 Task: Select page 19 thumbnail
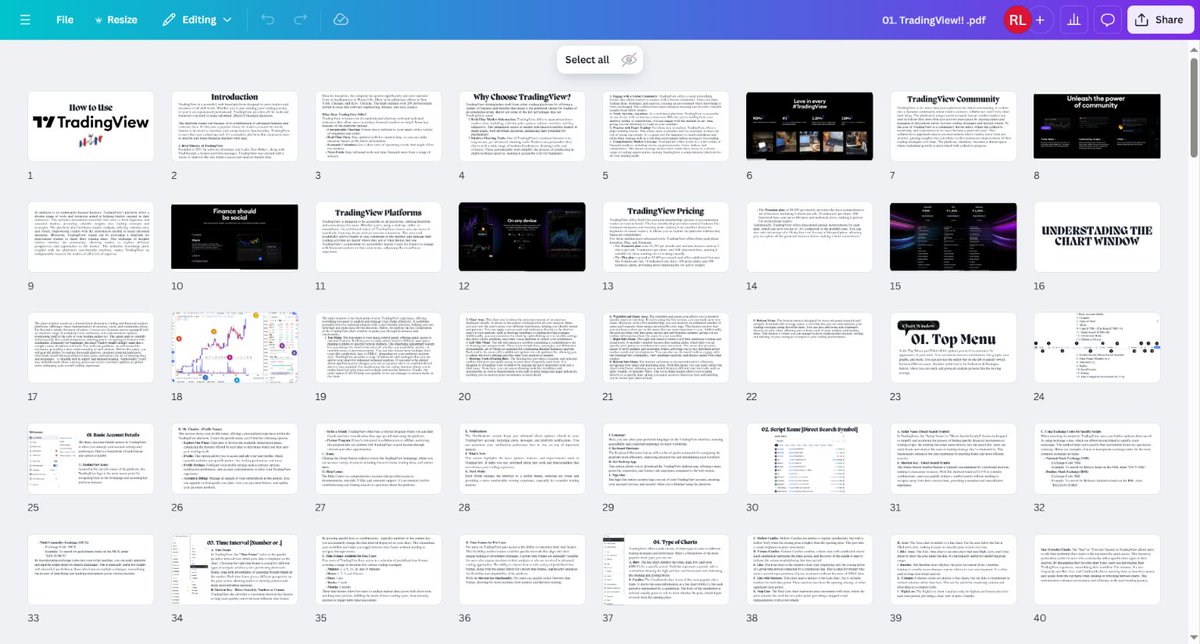coord(378,348)
